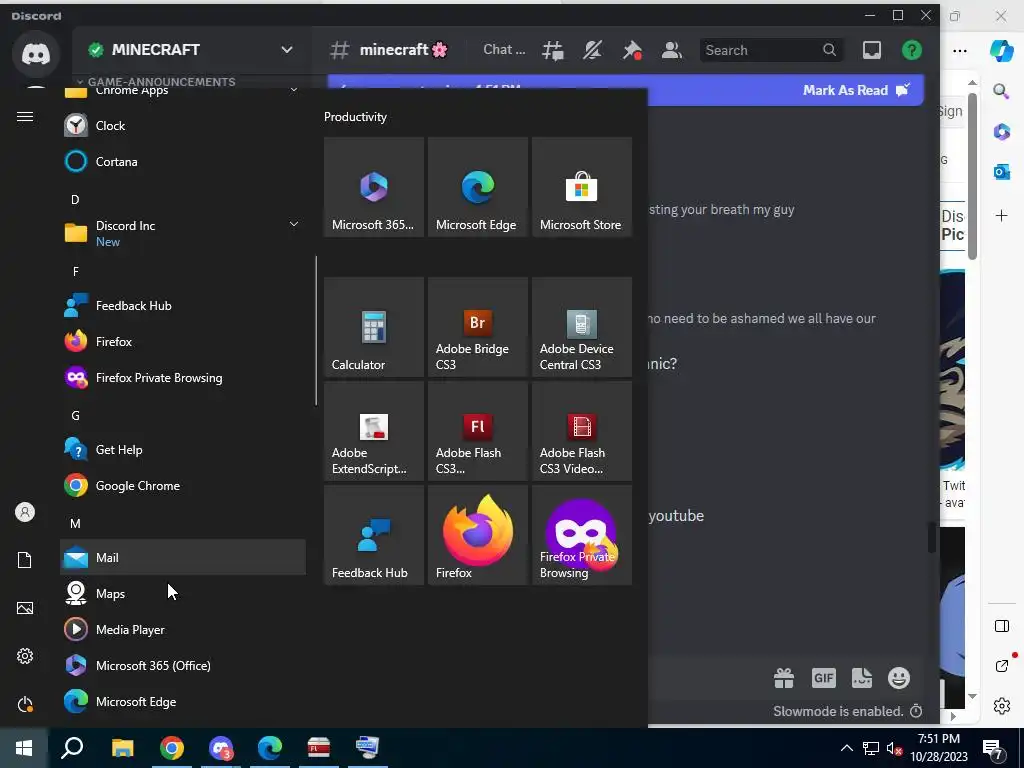Open Microsoft Edge in app list
Viewport: 1024px width, 768px height.
(x=183, y=701)
